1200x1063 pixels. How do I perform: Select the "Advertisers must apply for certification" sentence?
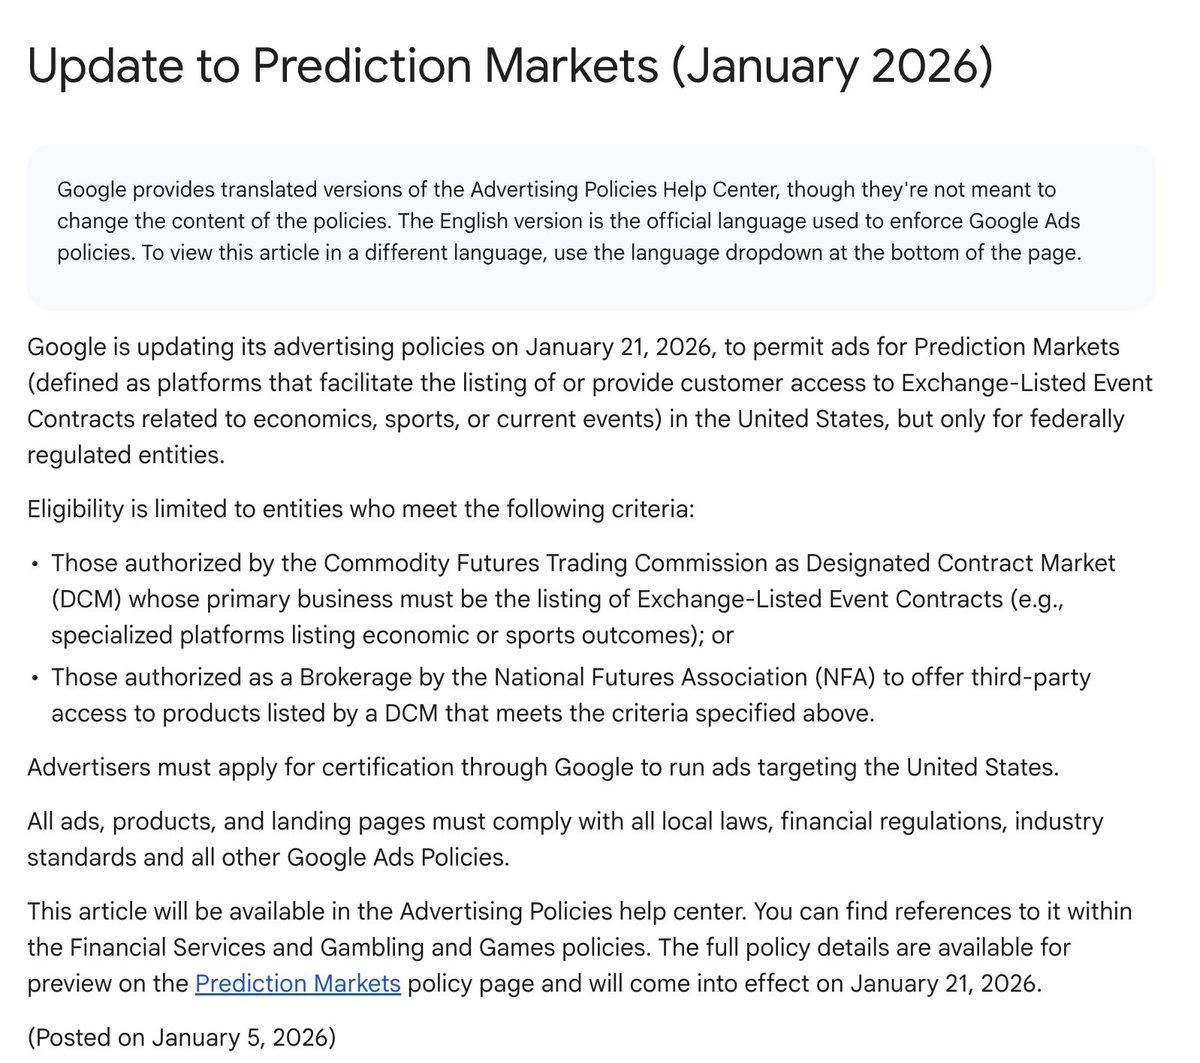pos(542,768)
